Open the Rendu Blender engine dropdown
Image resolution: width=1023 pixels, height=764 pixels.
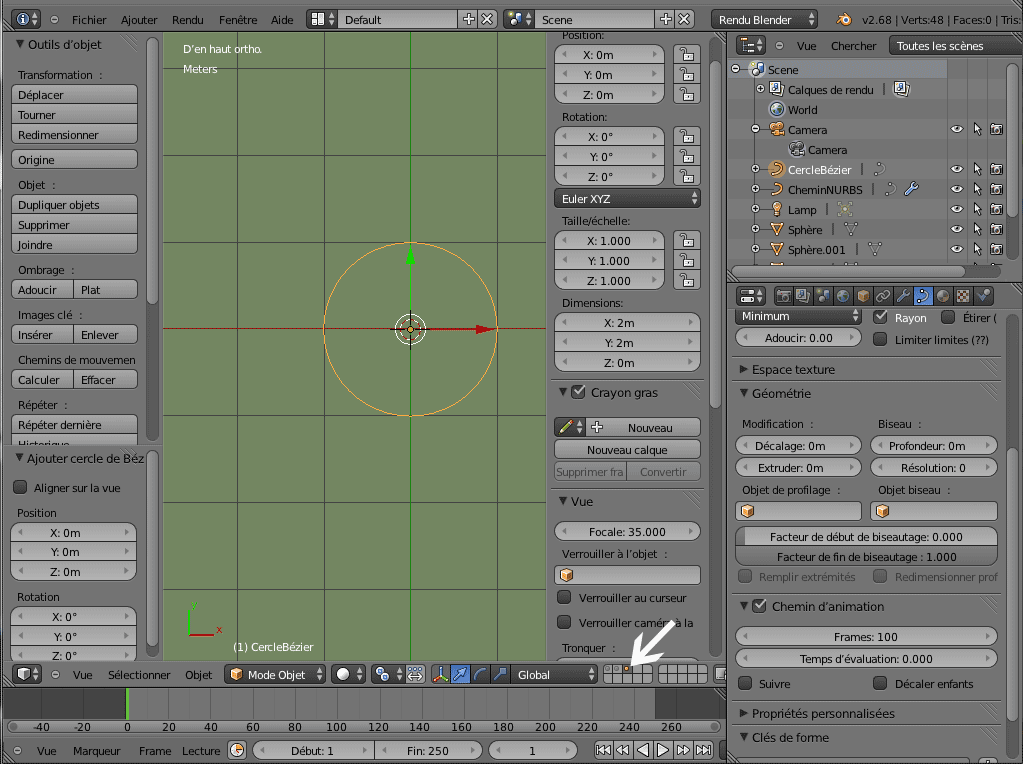(764, 20)
